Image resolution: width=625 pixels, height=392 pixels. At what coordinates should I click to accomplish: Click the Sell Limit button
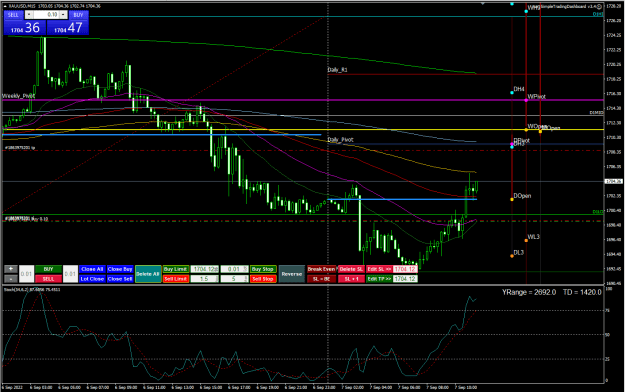coord(175,279)
